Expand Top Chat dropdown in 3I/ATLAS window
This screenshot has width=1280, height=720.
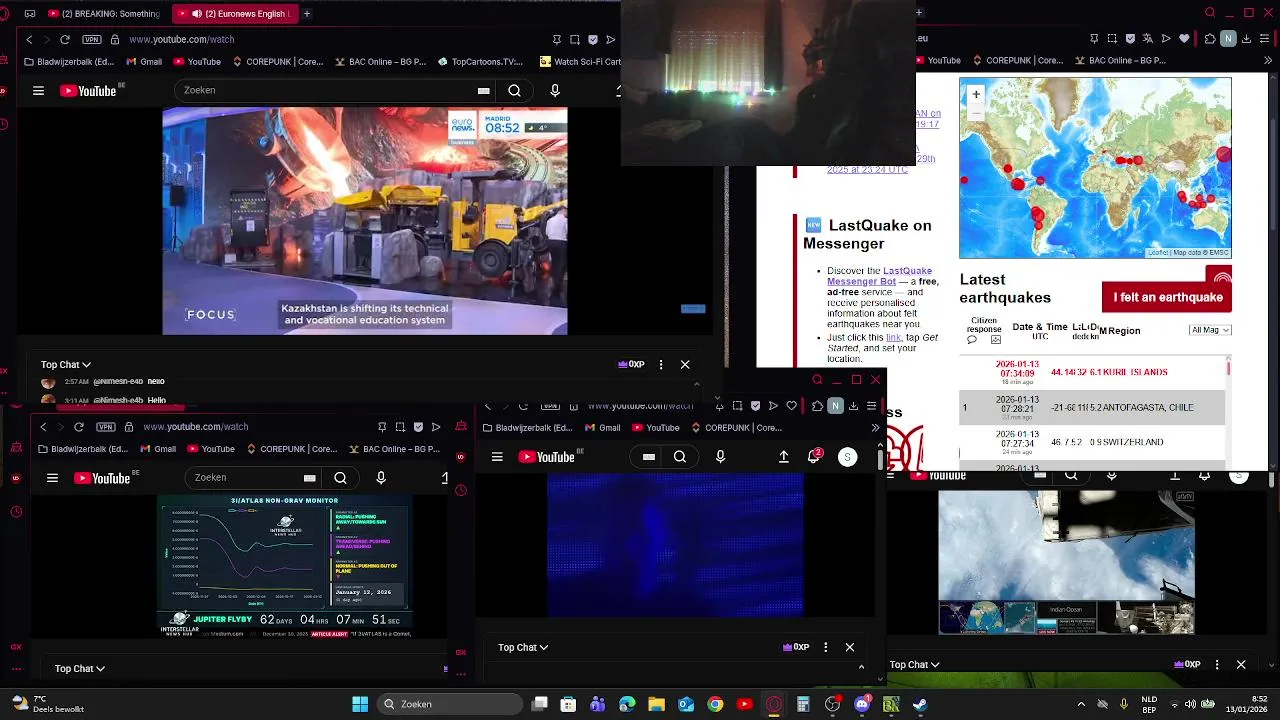pyautogui.click(x=80, y=669)
